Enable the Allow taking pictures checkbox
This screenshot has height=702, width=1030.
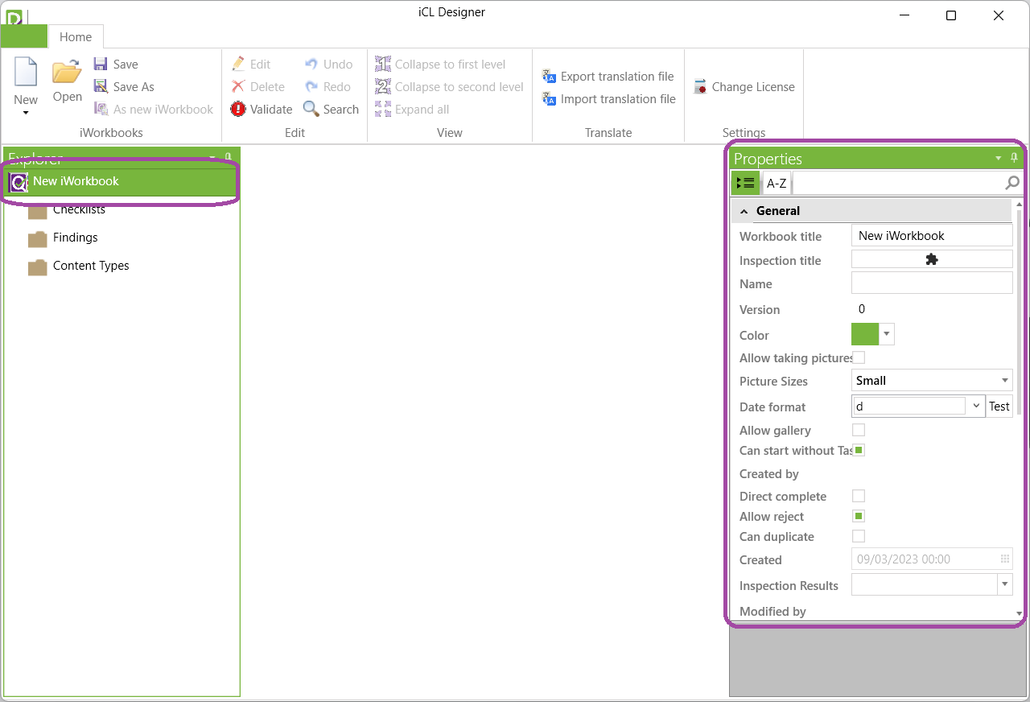pyautogui.click(x=858, y=358)
